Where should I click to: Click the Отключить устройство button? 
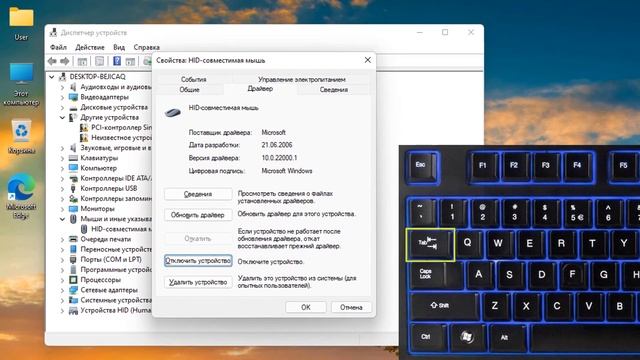pos(198,261)
